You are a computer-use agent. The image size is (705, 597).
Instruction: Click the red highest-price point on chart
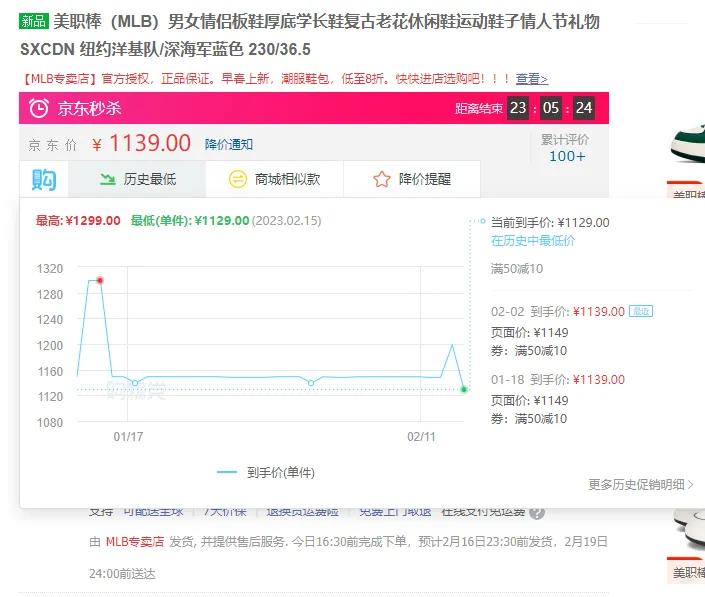click(100, 281)
